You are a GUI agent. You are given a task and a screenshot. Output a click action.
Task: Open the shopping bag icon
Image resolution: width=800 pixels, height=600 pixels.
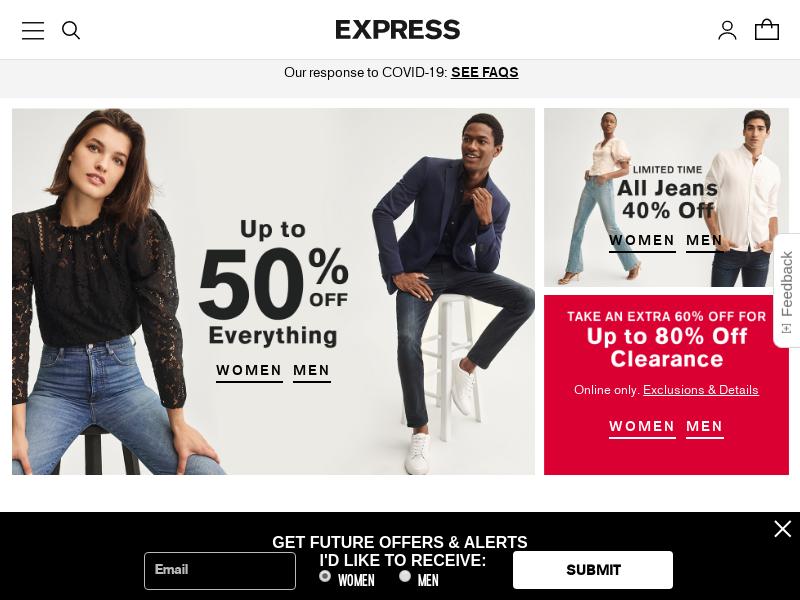[767, 30]
